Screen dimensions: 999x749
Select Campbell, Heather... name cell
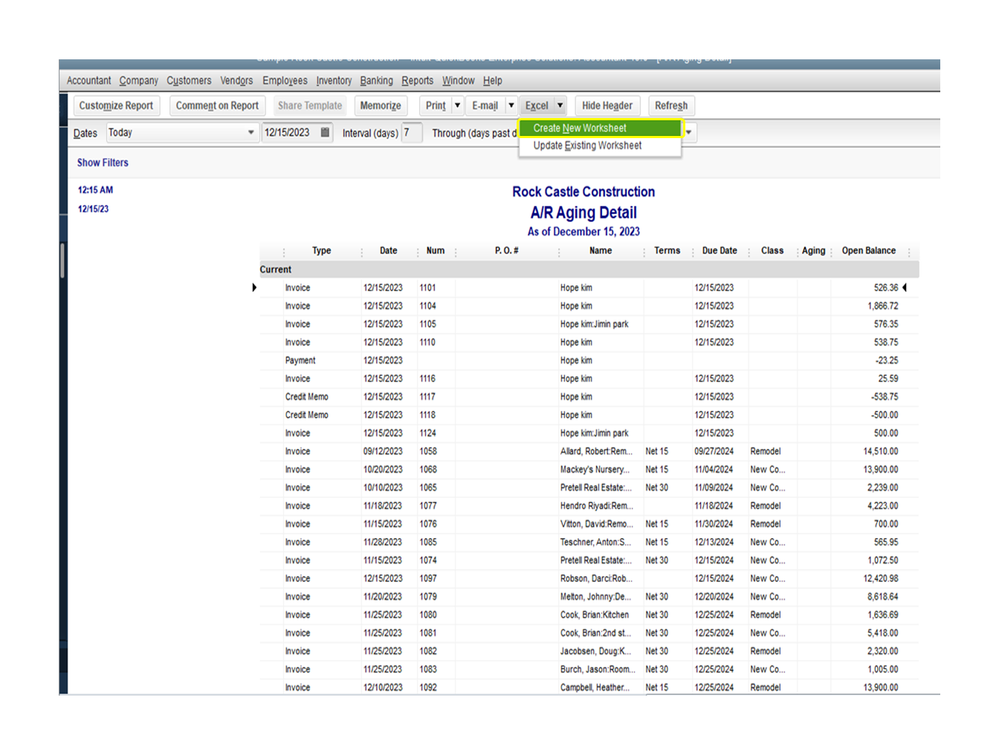click(x=595, y=688)
